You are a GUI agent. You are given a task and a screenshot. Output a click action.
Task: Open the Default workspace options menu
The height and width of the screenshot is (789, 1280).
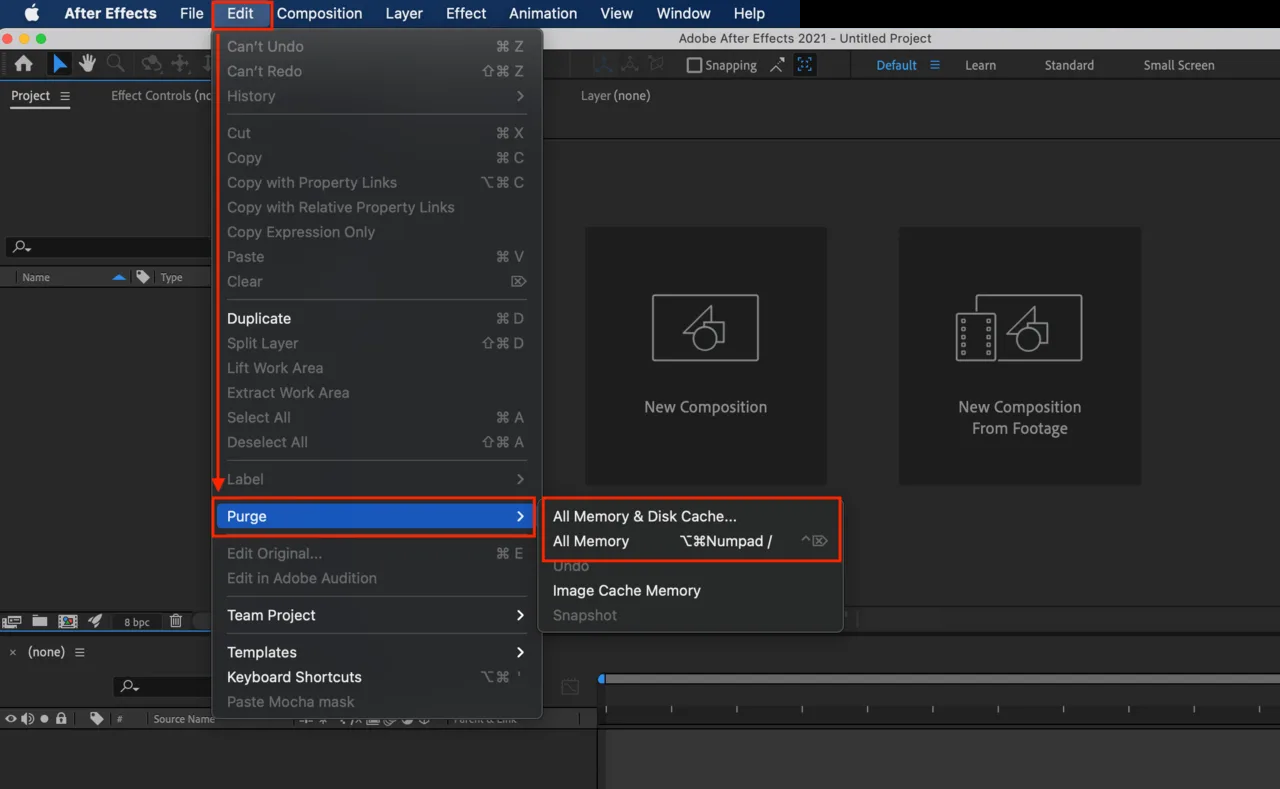coord(935,65)
